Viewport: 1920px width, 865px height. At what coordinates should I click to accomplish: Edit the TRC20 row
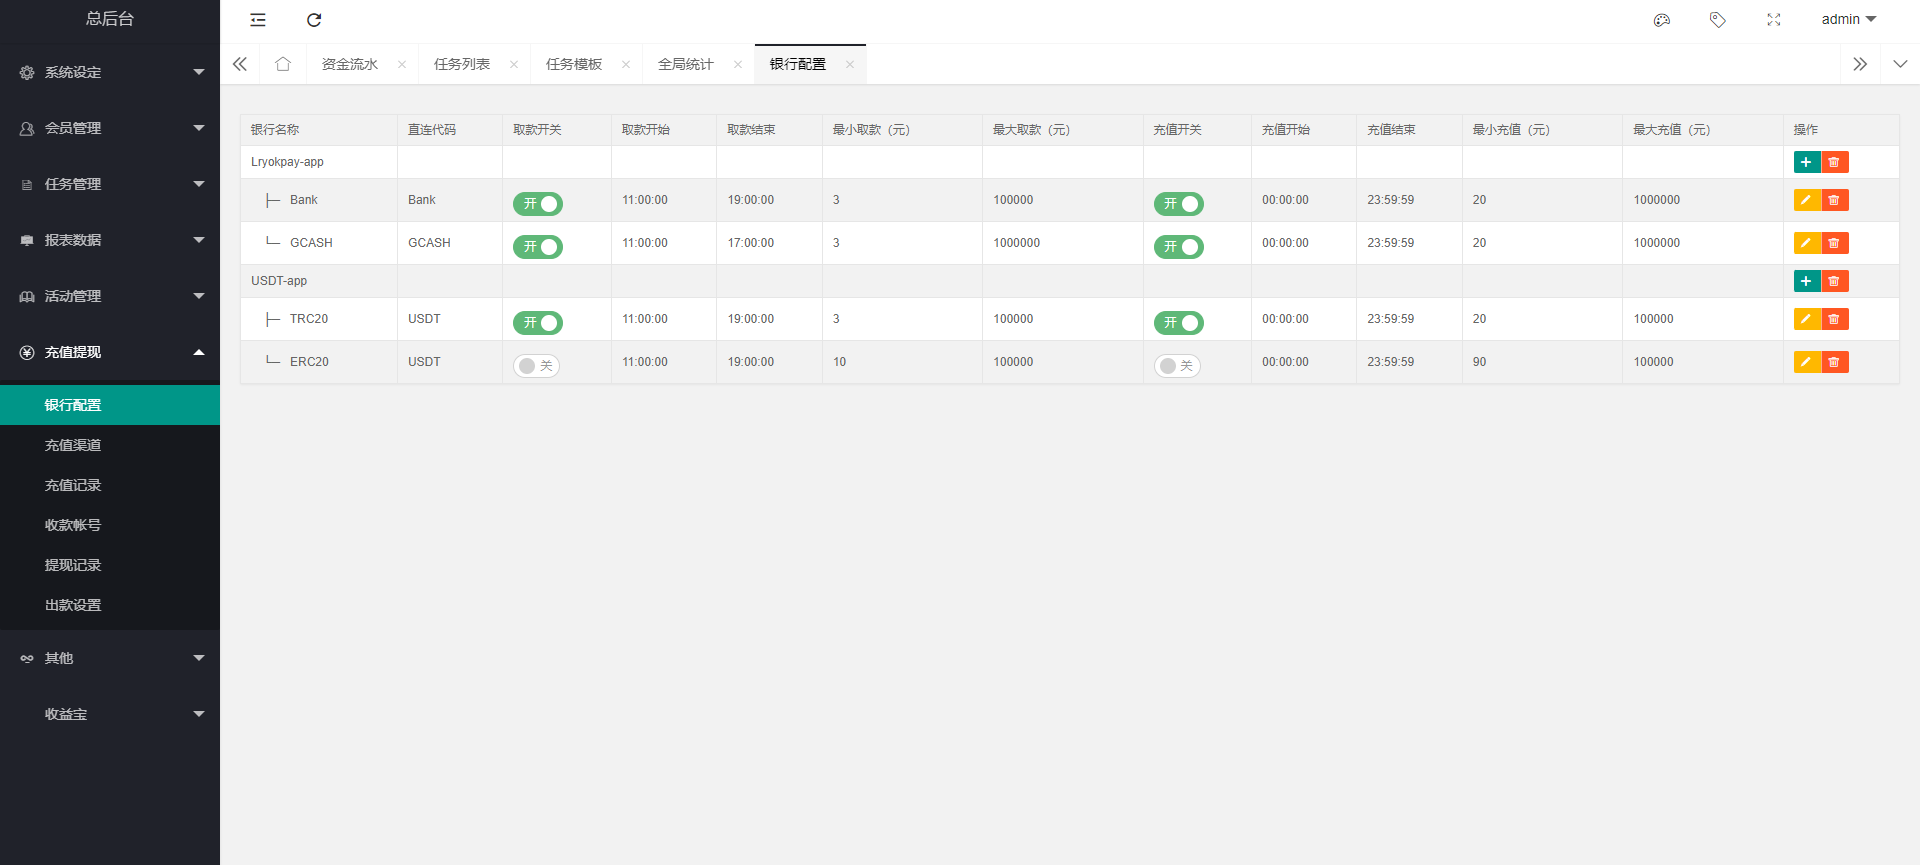tap(1806, 319)
